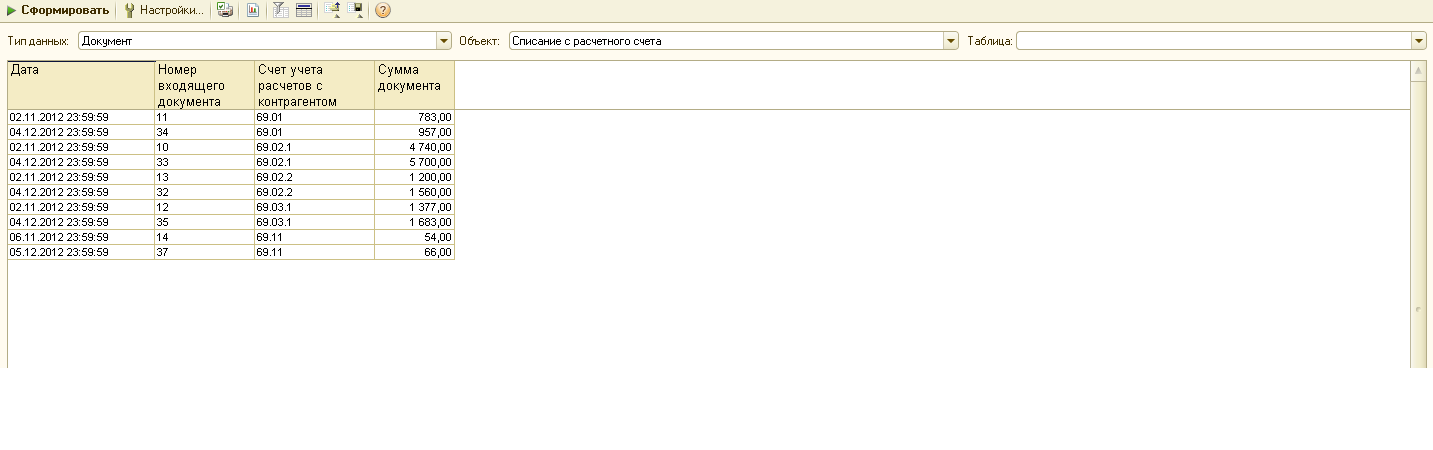Click the account 69.11 cell in the 54,00 row
Screen dimensions: 1433x450
coord(315,237)
